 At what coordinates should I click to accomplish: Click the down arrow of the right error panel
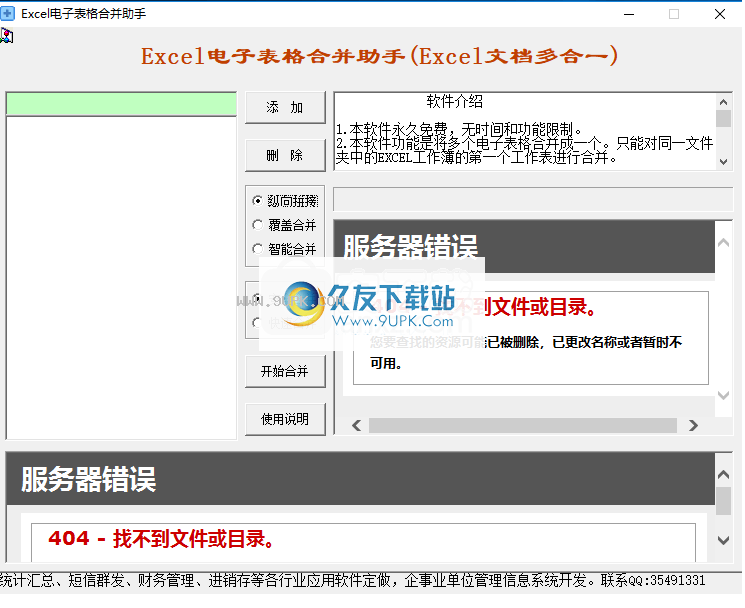723,395
